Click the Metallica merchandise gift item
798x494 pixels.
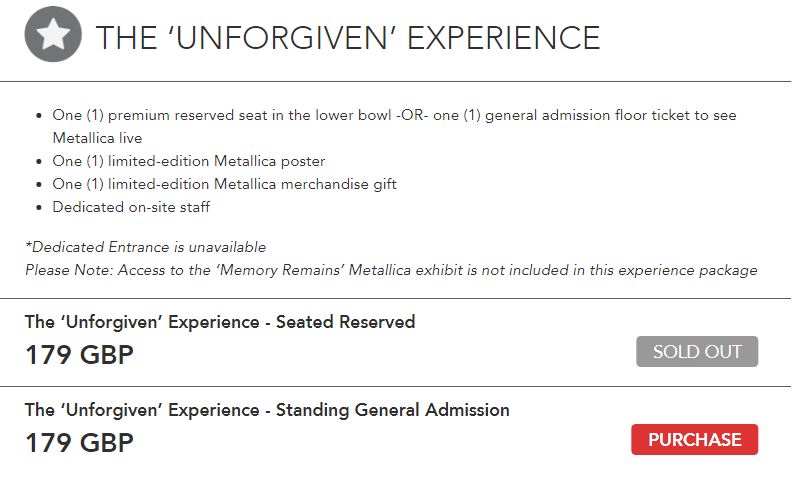pos(224,184)
